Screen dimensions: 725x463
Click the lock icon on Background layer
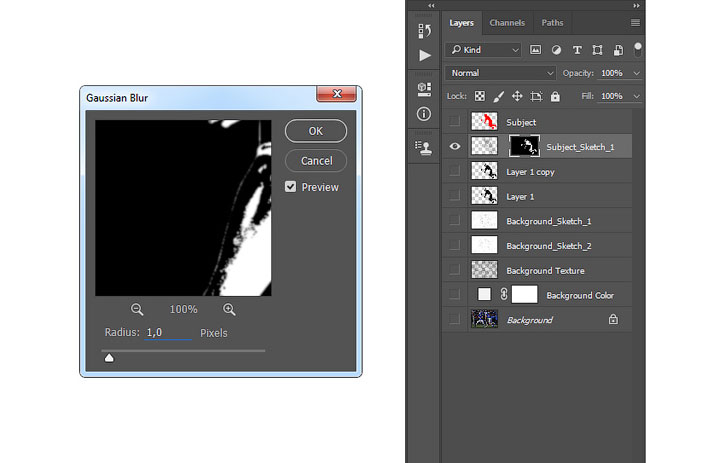pos(613,319)
